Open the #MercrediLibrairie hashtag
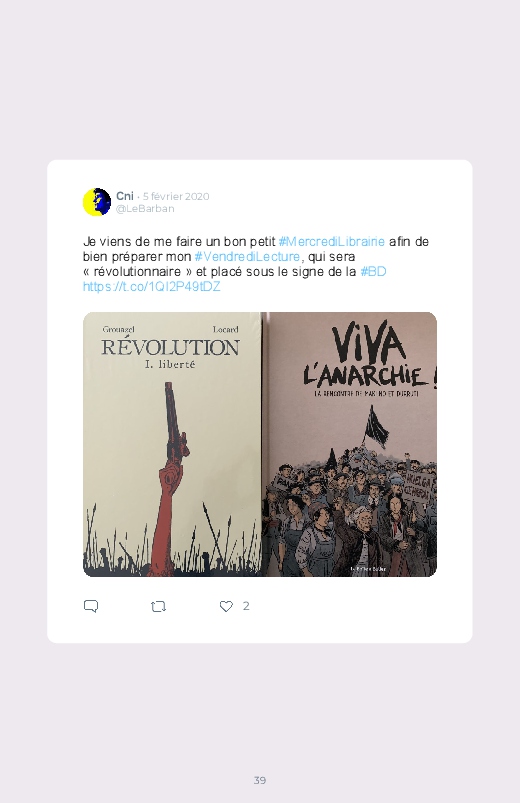 [x=331, y=241]
